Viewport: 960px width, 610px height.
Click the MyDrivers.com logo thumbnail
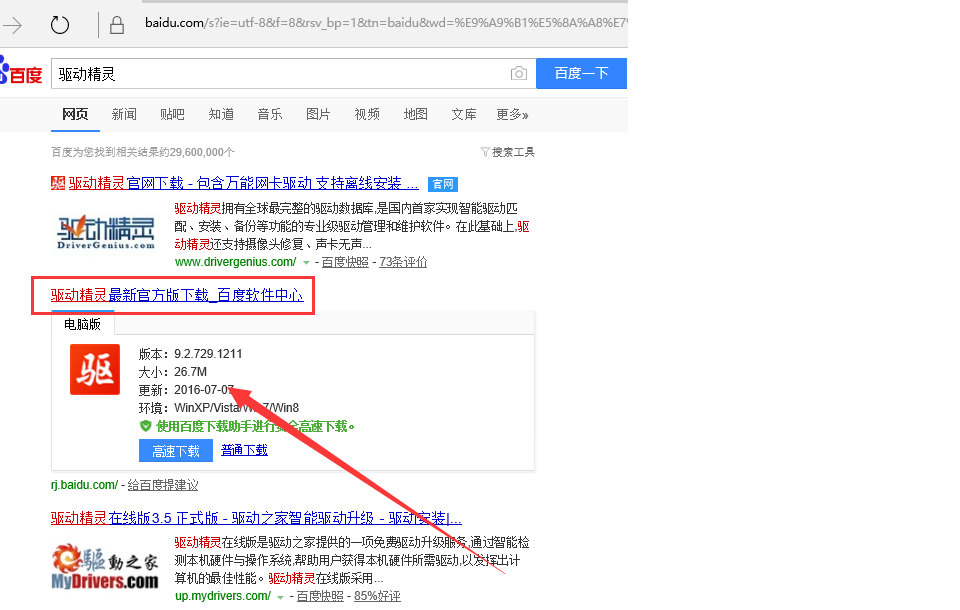coord(105,567)
